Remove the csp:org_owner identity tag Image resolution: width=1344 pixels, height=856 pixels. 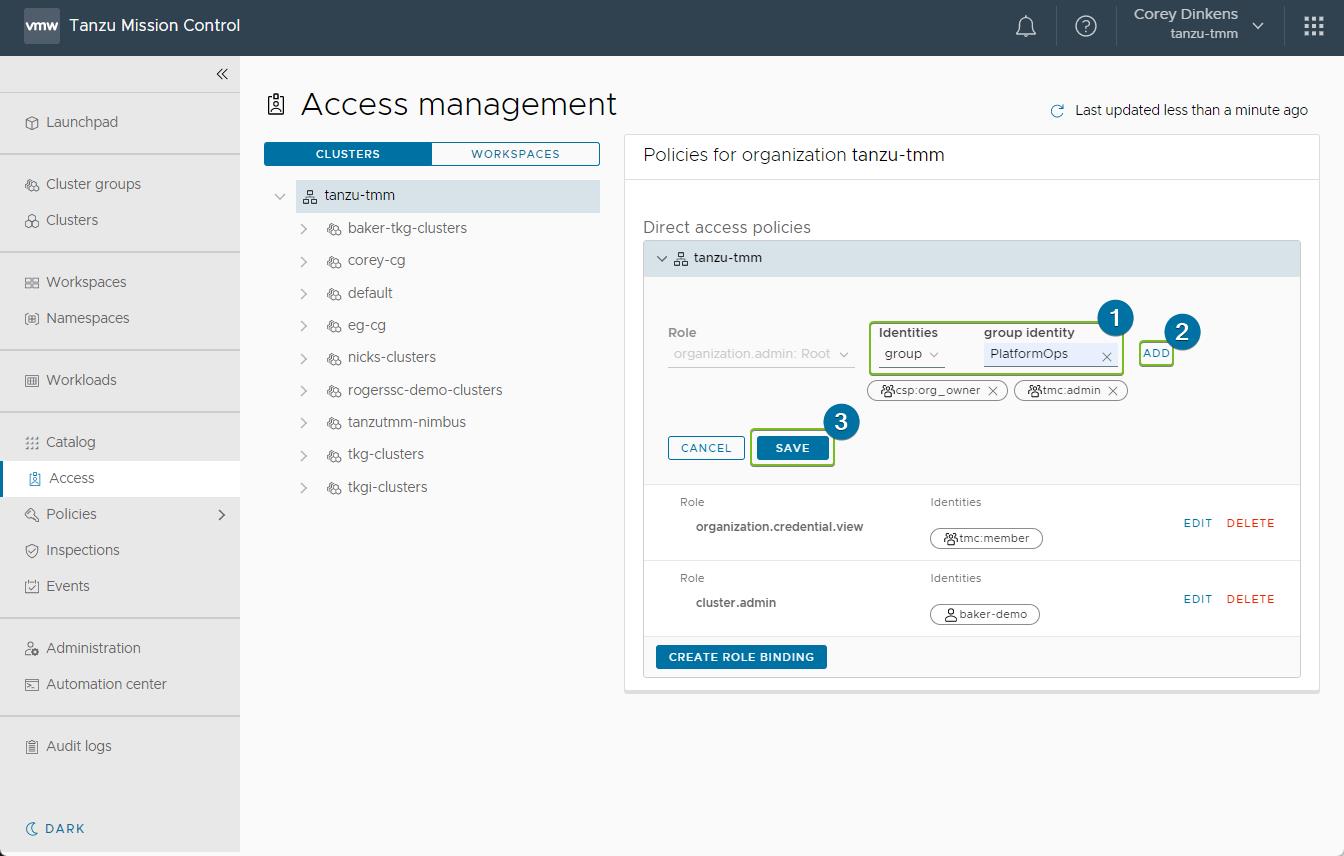click(x=992, y=391)
